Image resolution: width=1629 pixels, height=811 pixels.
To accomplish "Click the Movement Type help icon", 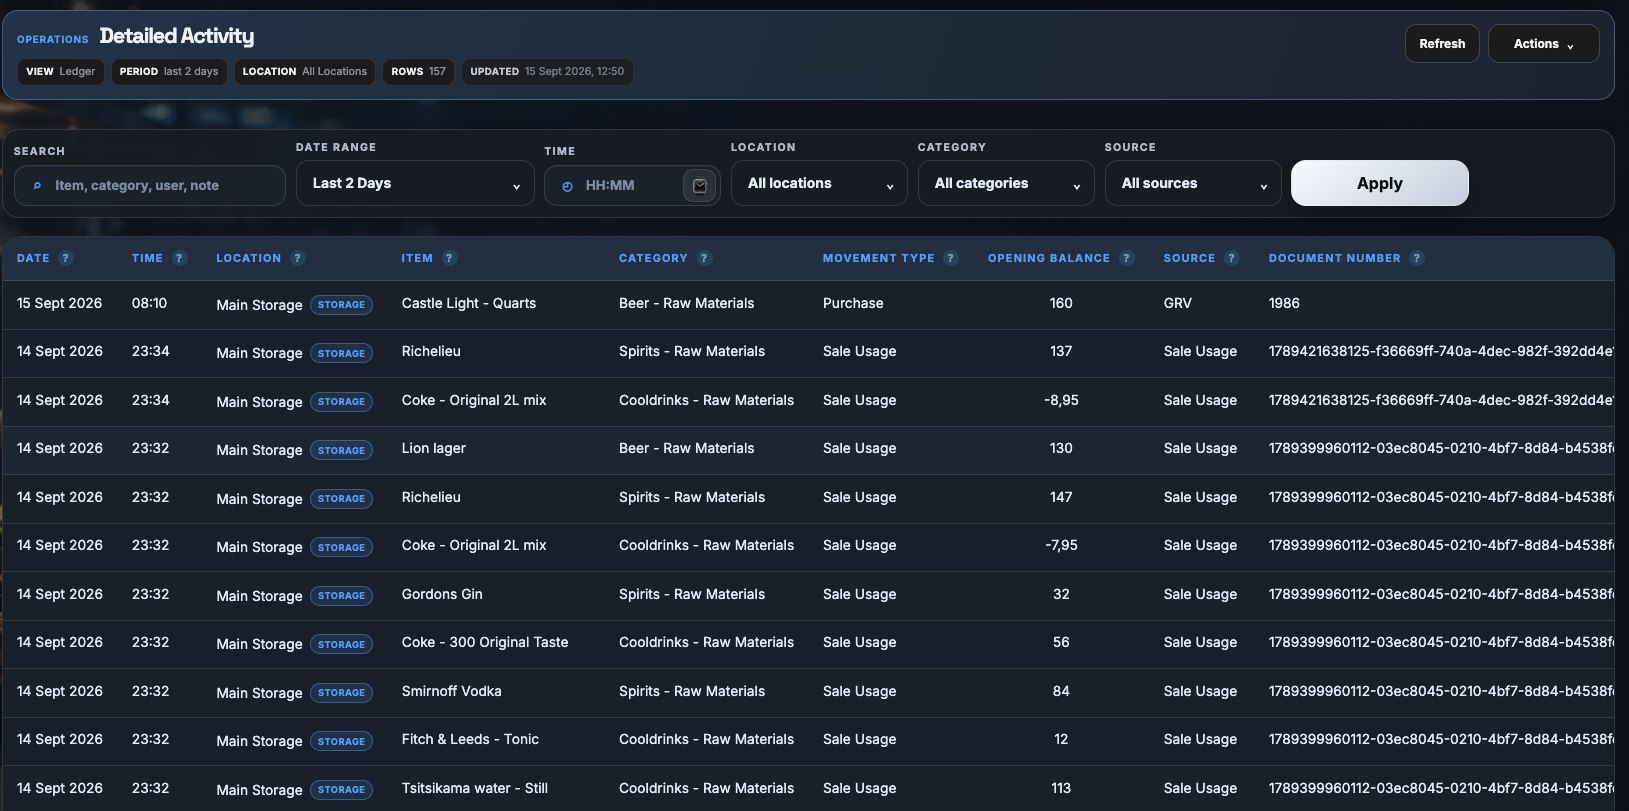I will click(x=951, y=258).
